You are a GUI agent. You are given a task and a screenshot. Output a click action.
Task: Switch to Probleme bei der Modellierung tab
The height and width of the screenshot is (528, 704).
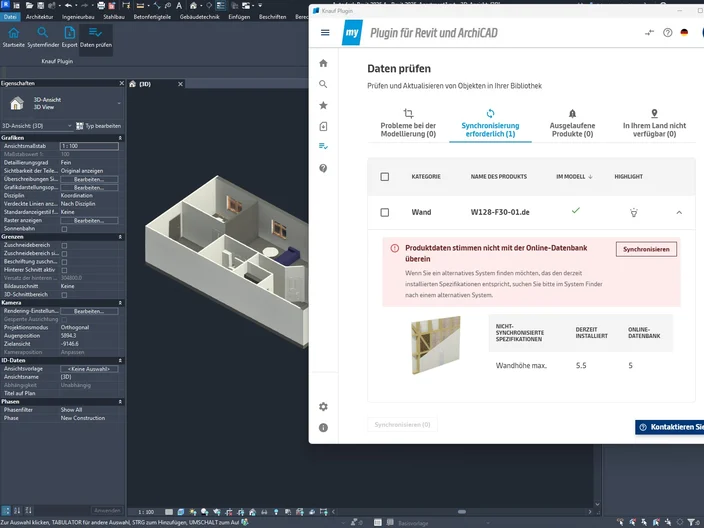(x=408, y=123)
